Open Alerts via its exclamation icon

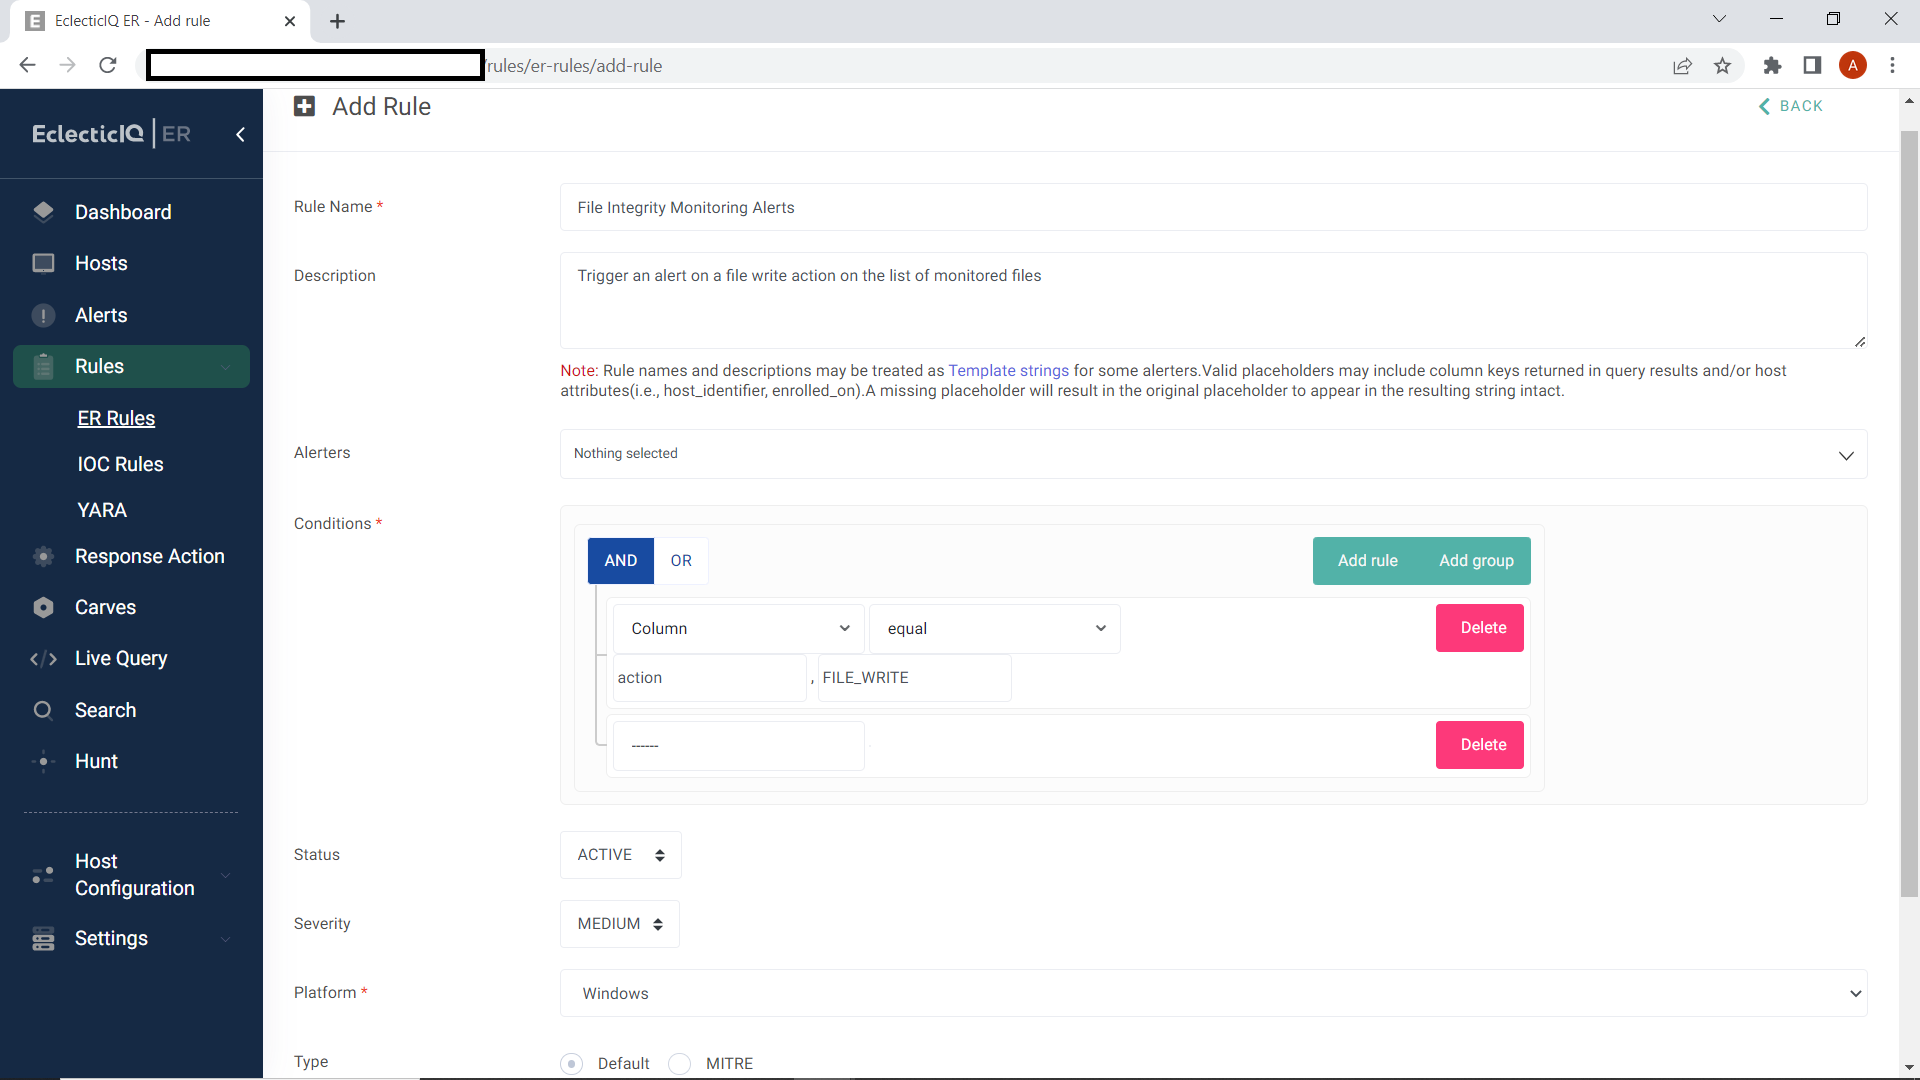coord(43,315)
